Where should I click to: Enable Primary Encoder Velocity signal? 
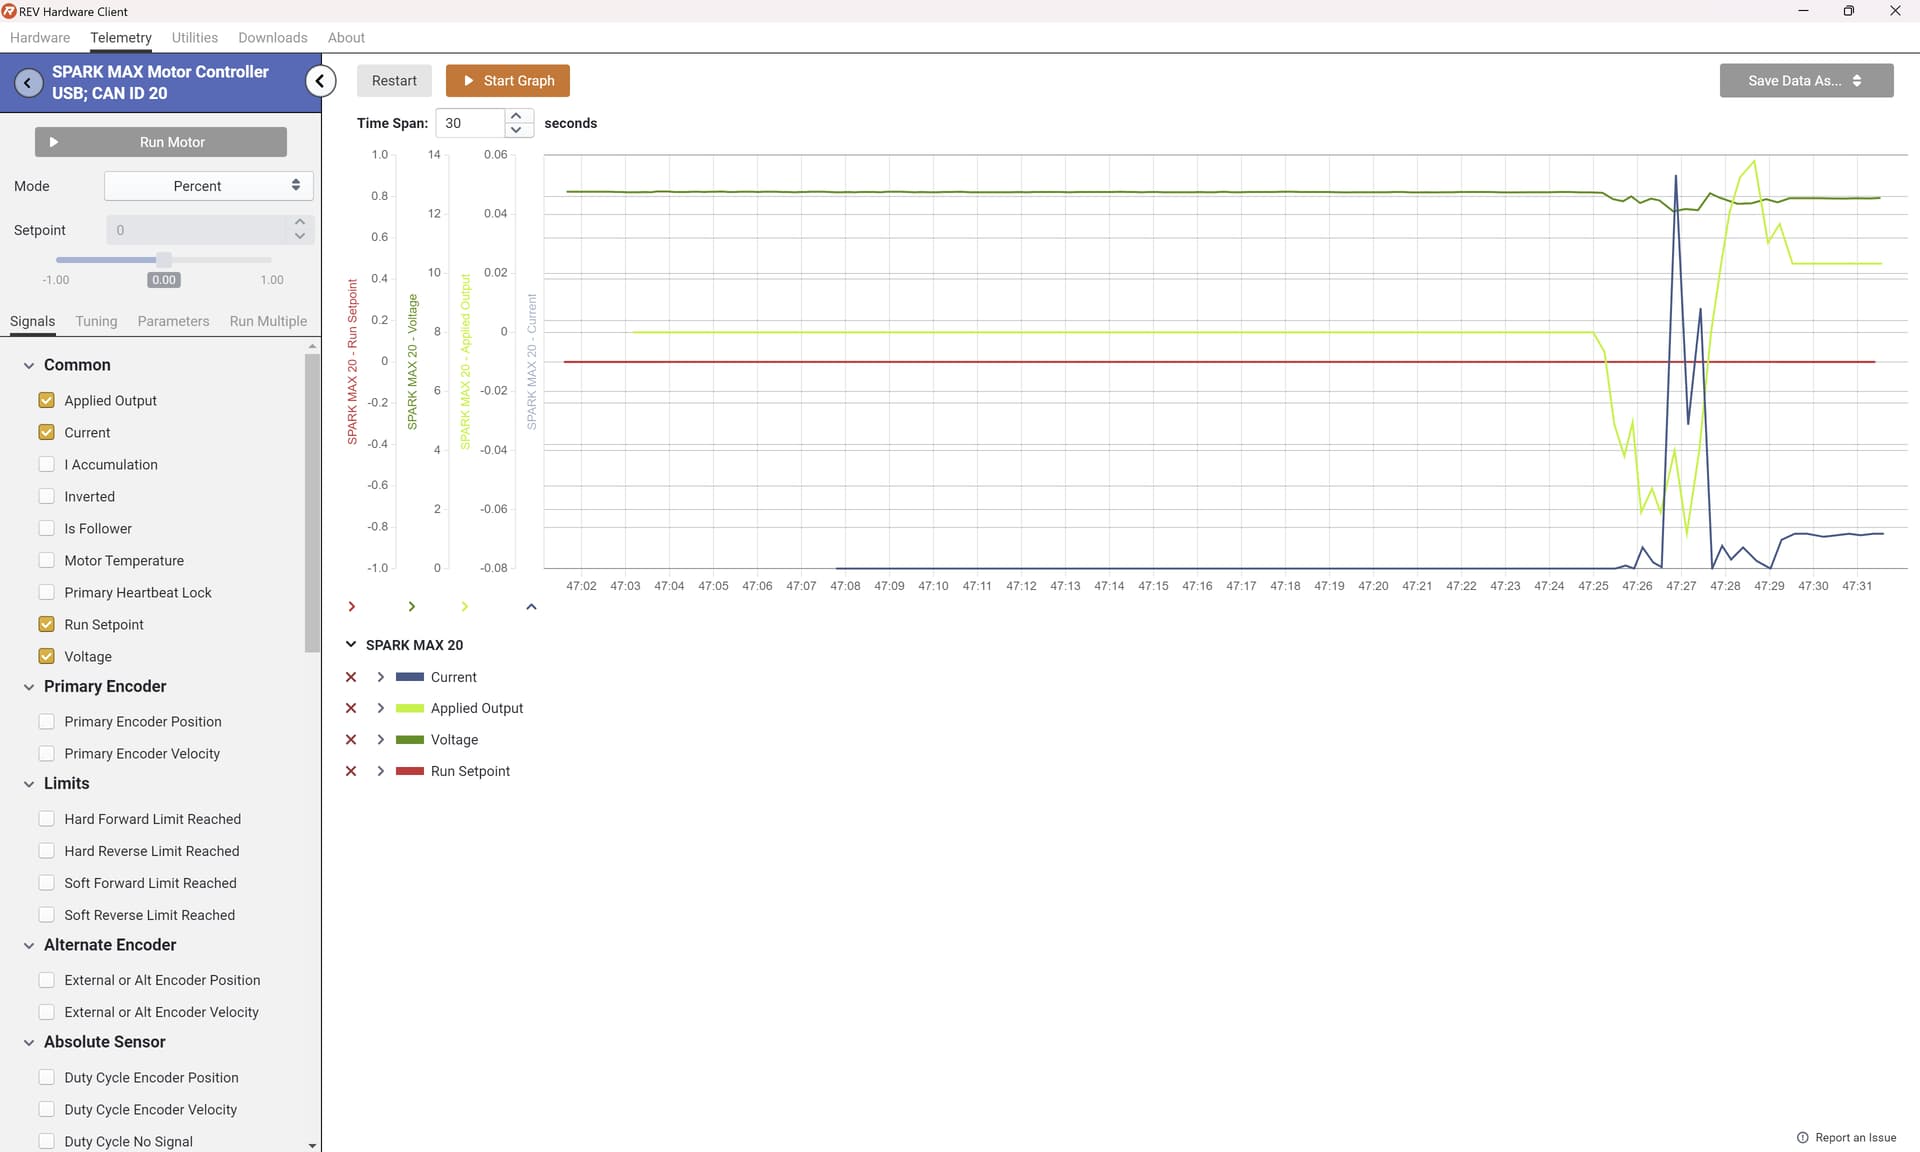(x=46, y=753)
